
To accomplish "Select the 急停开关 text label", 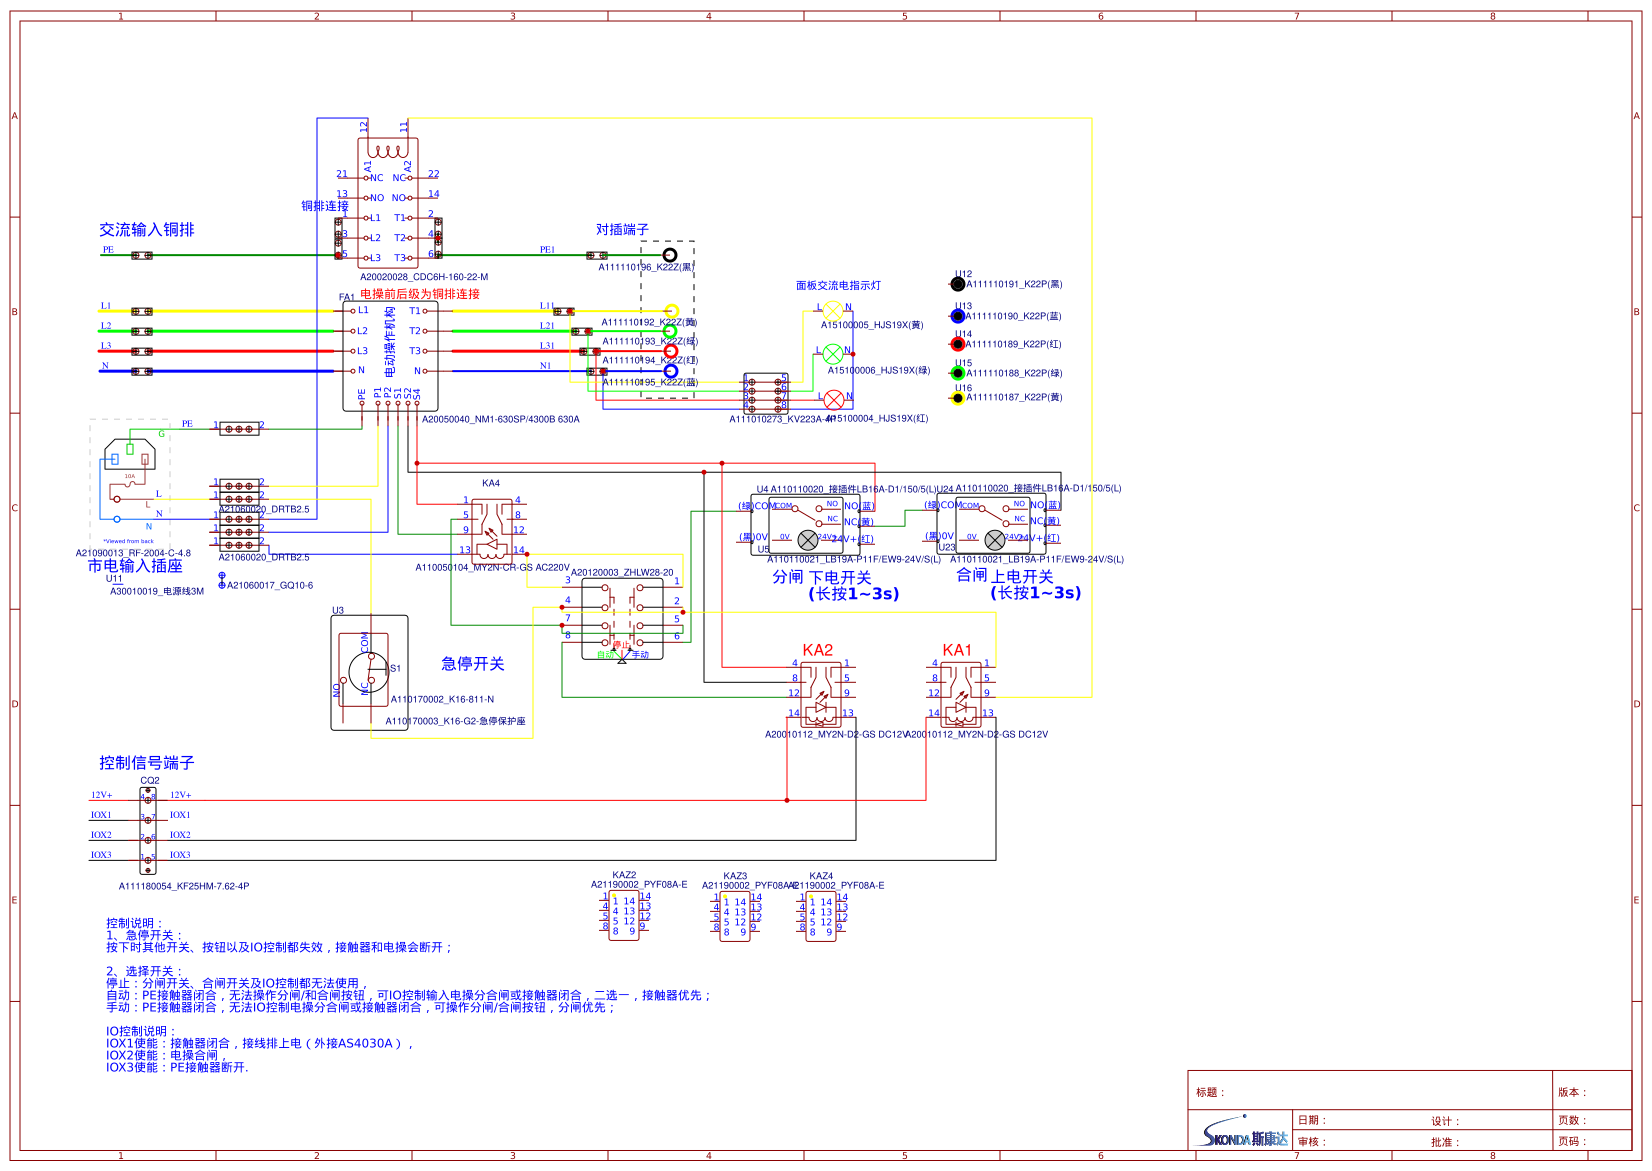I will (x=473, y=664).
